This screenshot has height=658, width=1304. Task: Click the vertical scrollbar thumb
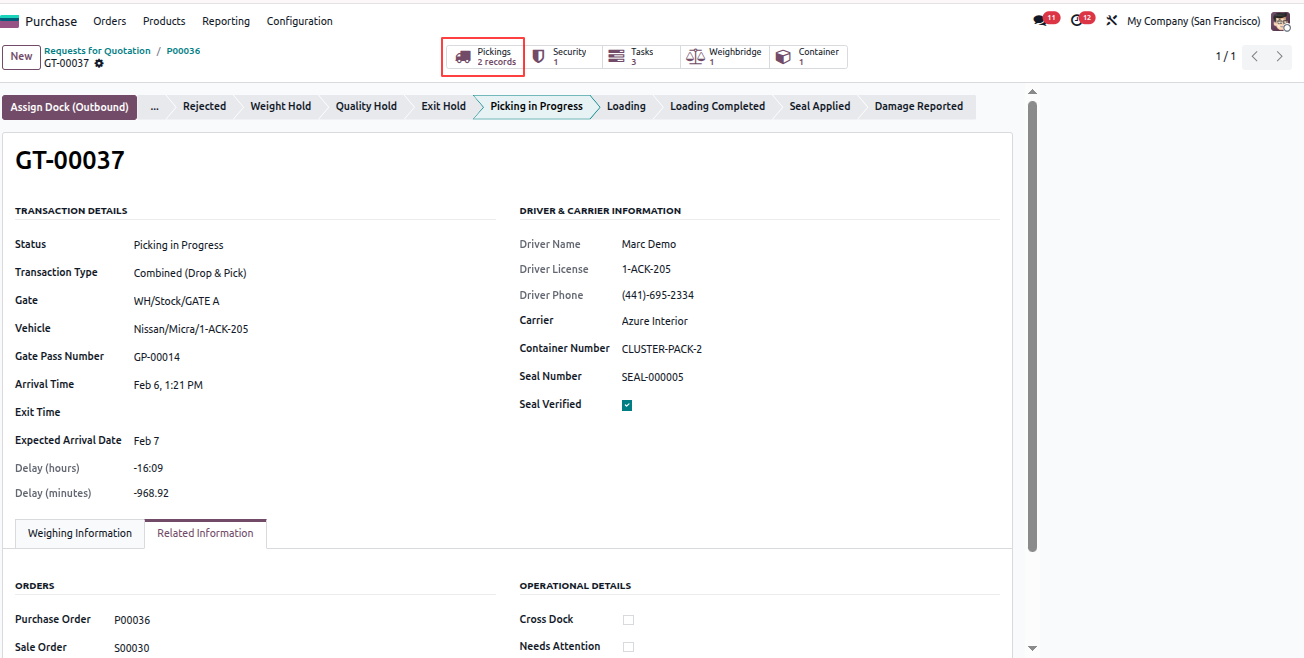pyautogui.click(x=1033, y=325)
